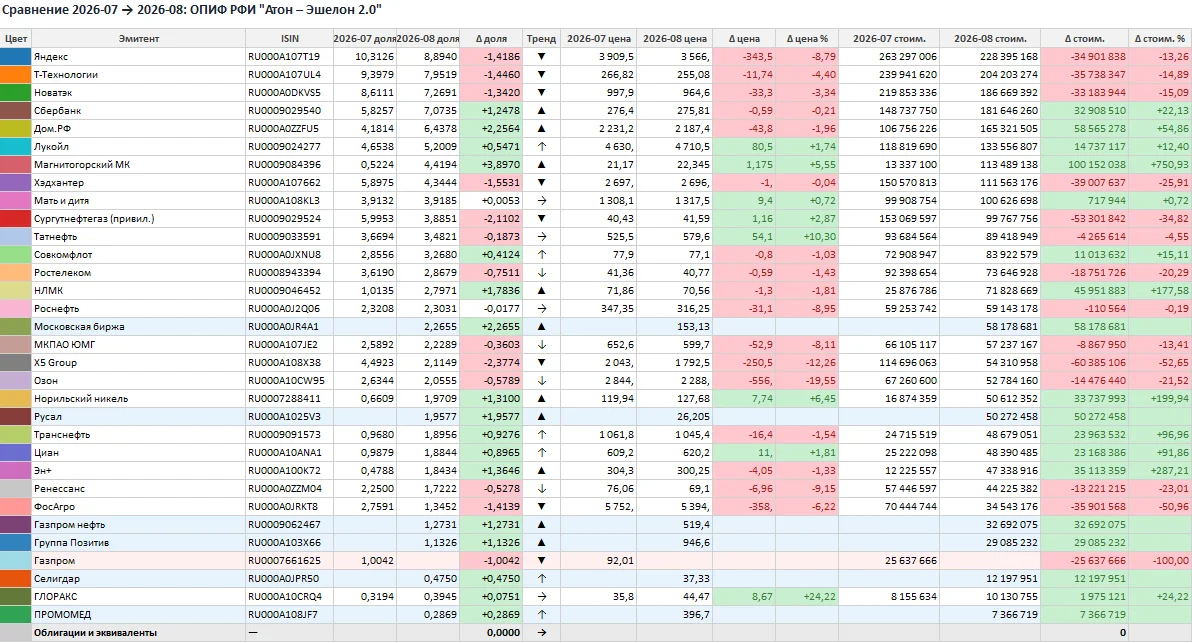This screenshot has width=1192, height=643.
Task: Click the down trend arrow in the Ростелеком row
Action: tap(541, 273)
